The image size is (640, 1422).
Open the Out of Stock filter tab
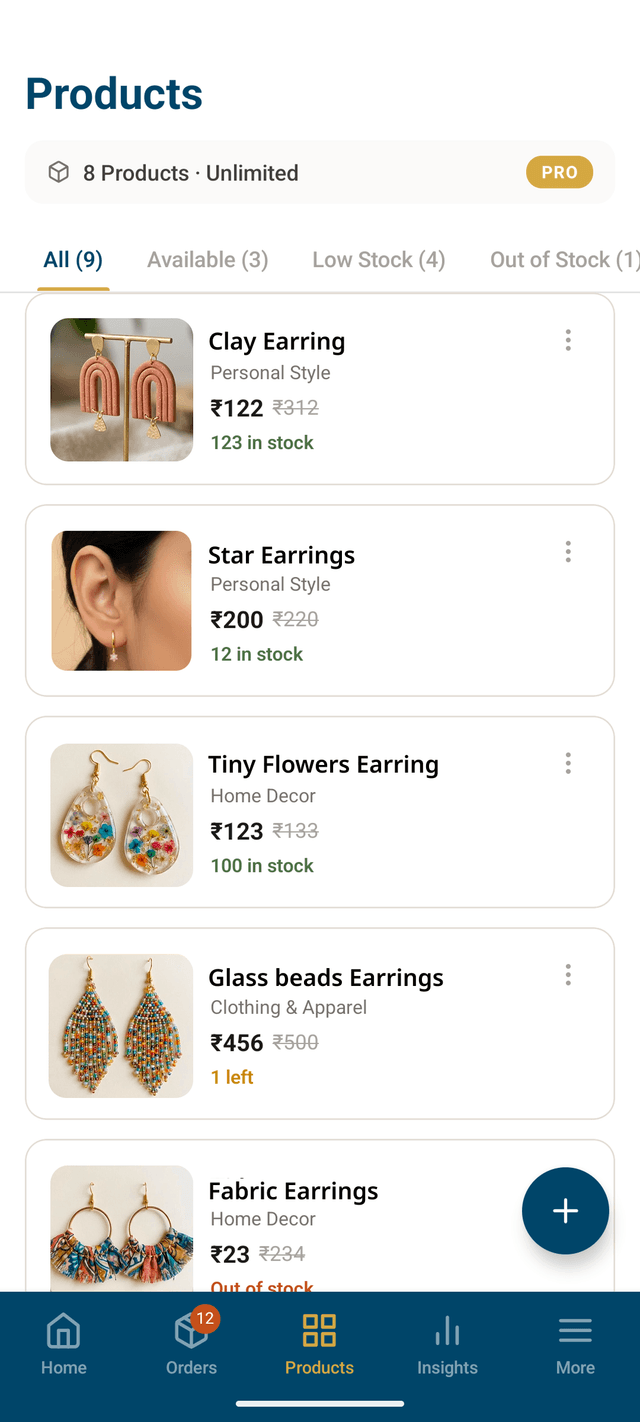click(x=563, y=259)
